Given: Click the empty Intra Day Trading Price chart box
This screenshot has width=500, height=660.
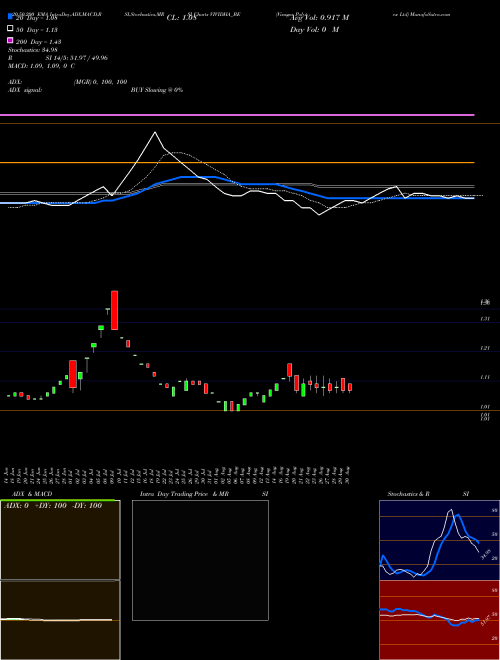Looking at the screenshot, I should (200, 560).
